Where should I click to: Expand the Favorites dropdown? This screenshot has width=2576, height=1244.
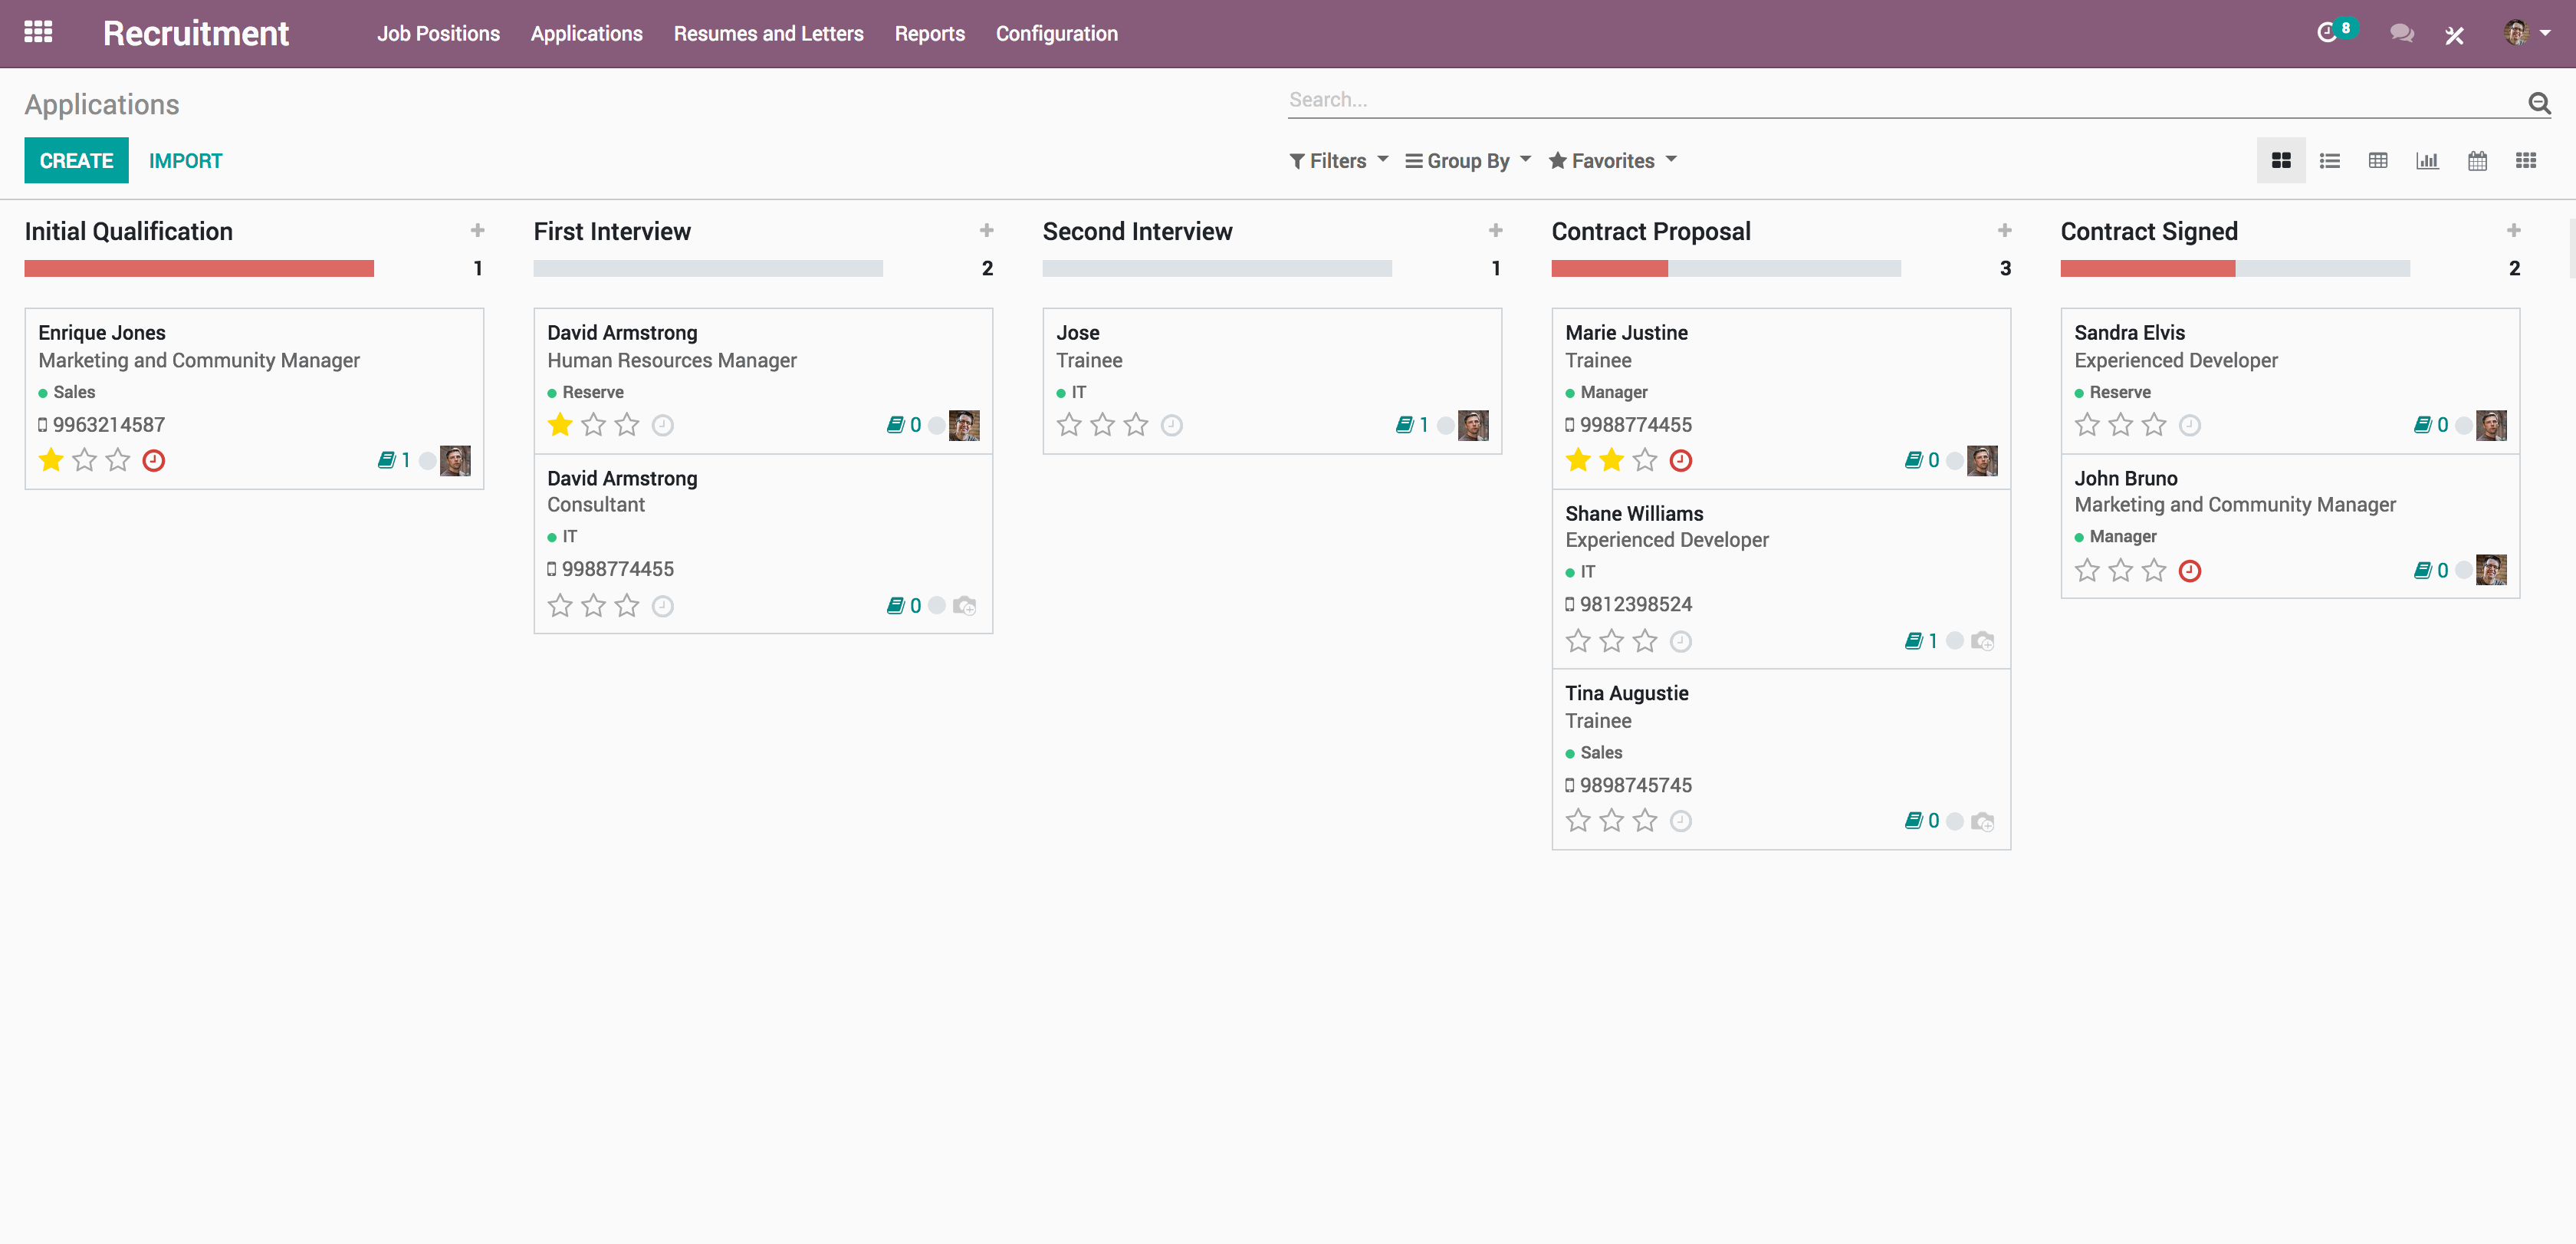[x=1612, y=161]
